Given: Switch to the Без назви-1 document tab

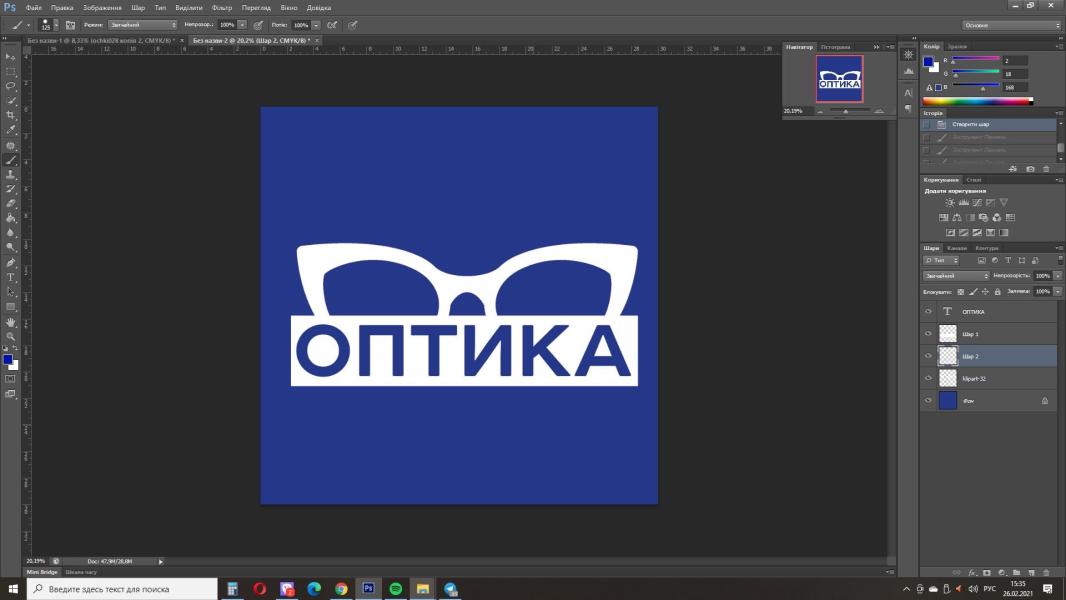Looking at the screenshot, I should (101, 41).
